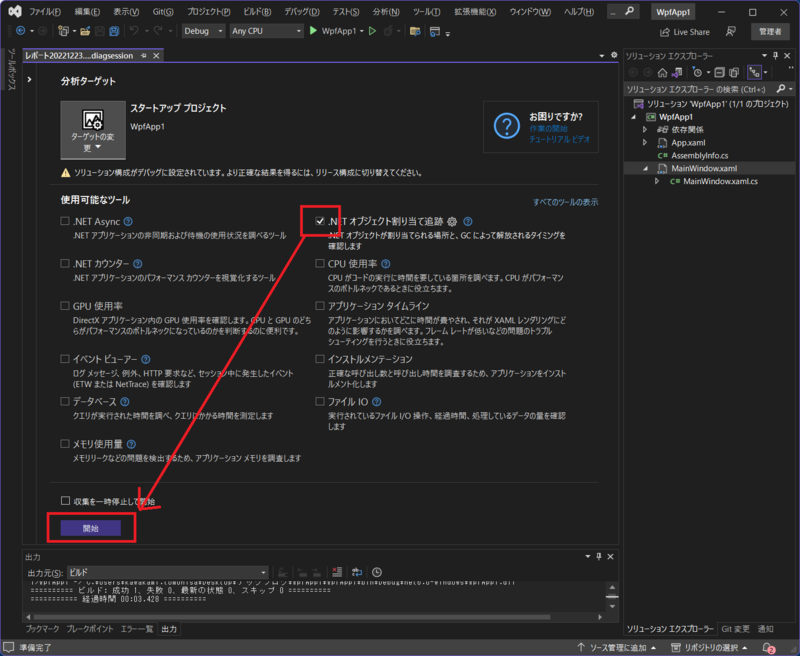Click the Live Share icon
The image size is (800, 656).
(x=664, y=32)
